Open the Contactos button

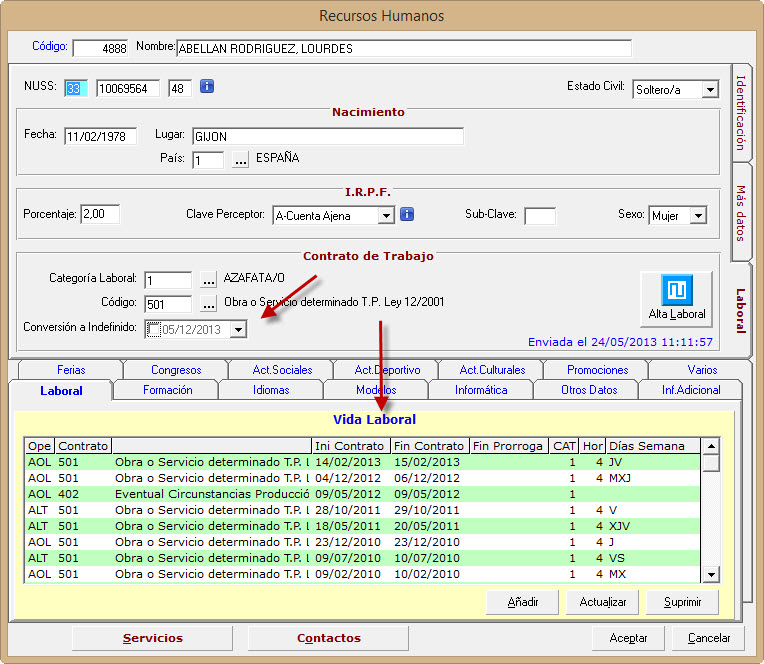coord(328,638)
